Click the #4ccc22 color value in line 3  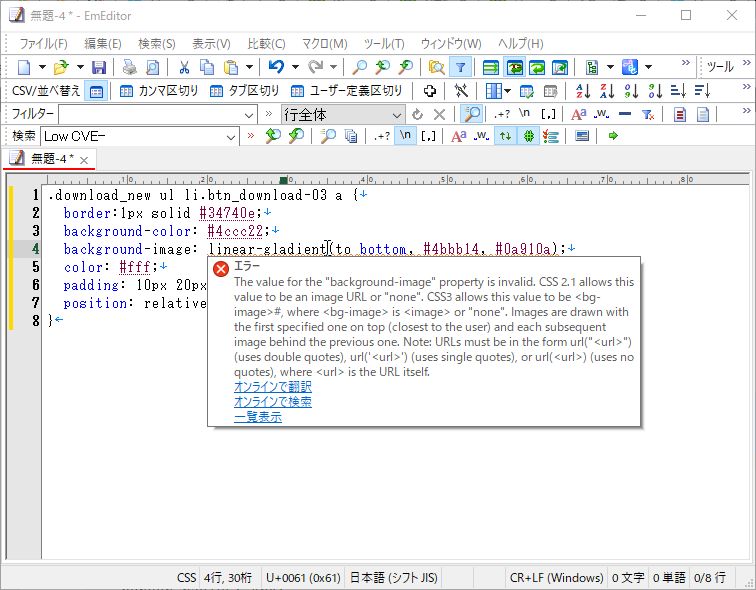235,231
